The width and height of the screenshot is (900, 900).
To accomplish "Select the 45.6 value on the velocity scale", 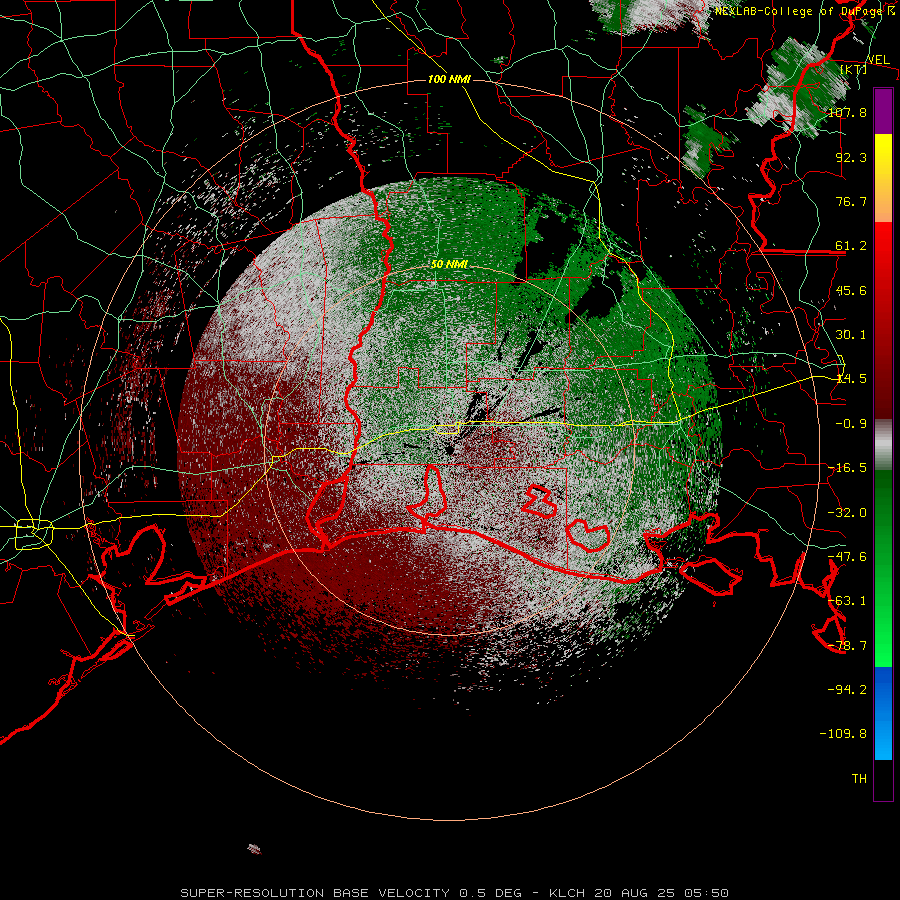I will click(851, 290).
